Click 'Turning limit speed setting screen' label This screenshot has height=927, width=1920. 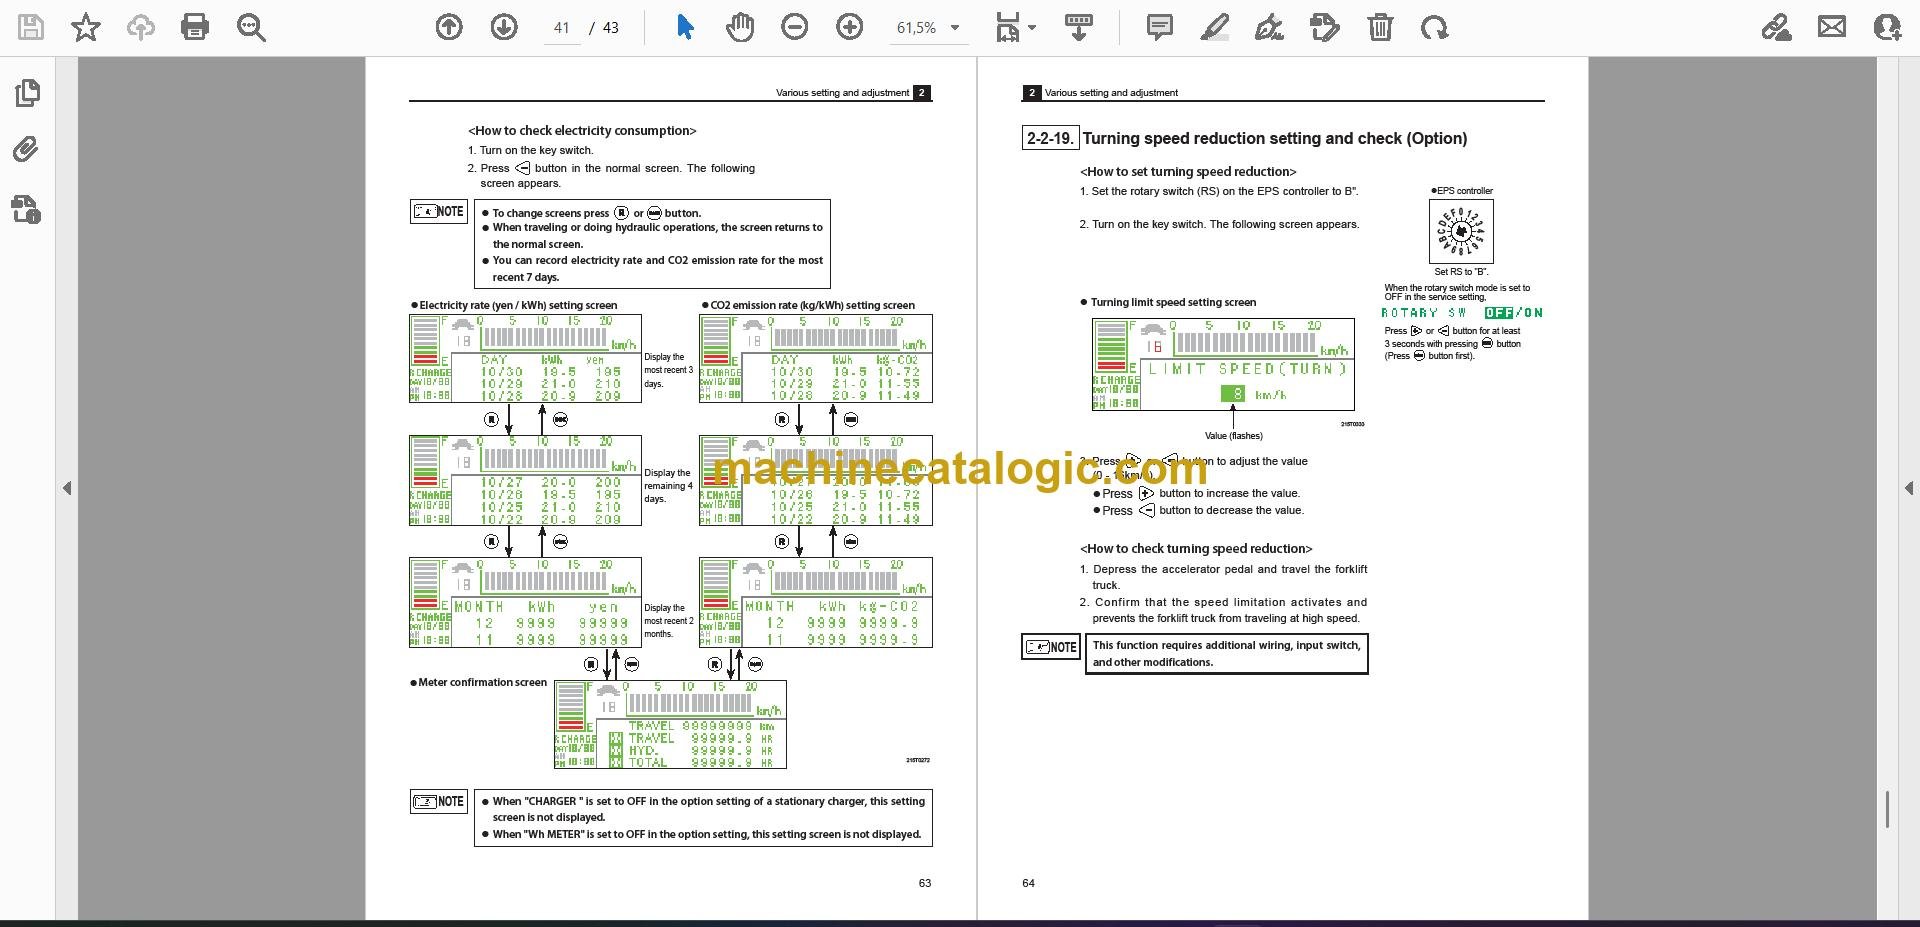[1173, 302]
